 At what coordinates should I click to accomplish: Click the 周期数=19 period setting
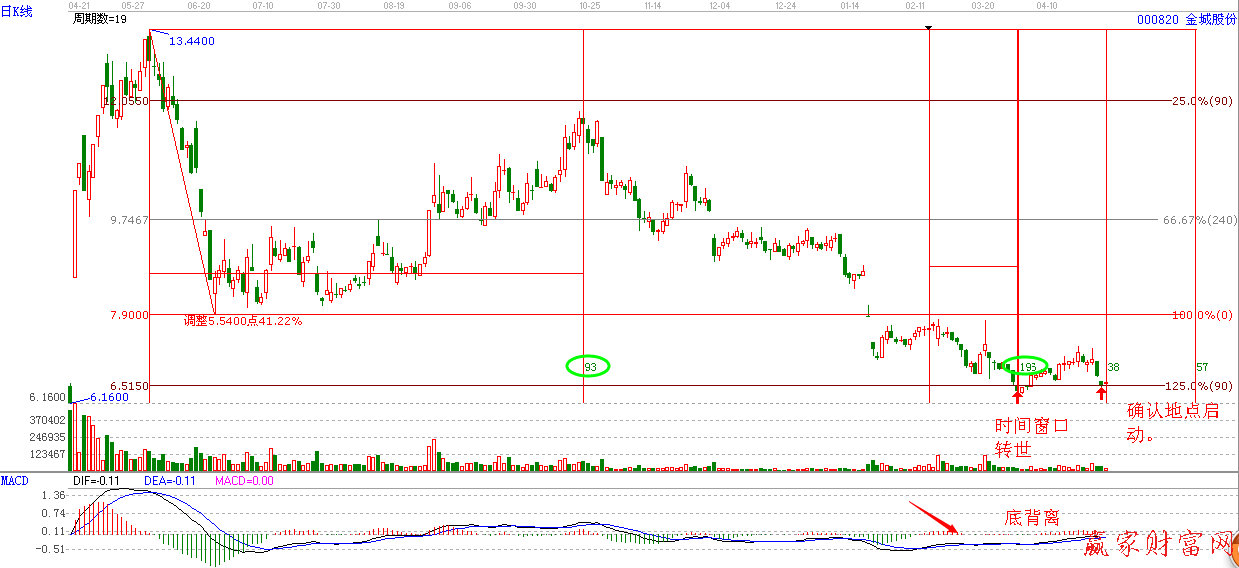(100, 20)
